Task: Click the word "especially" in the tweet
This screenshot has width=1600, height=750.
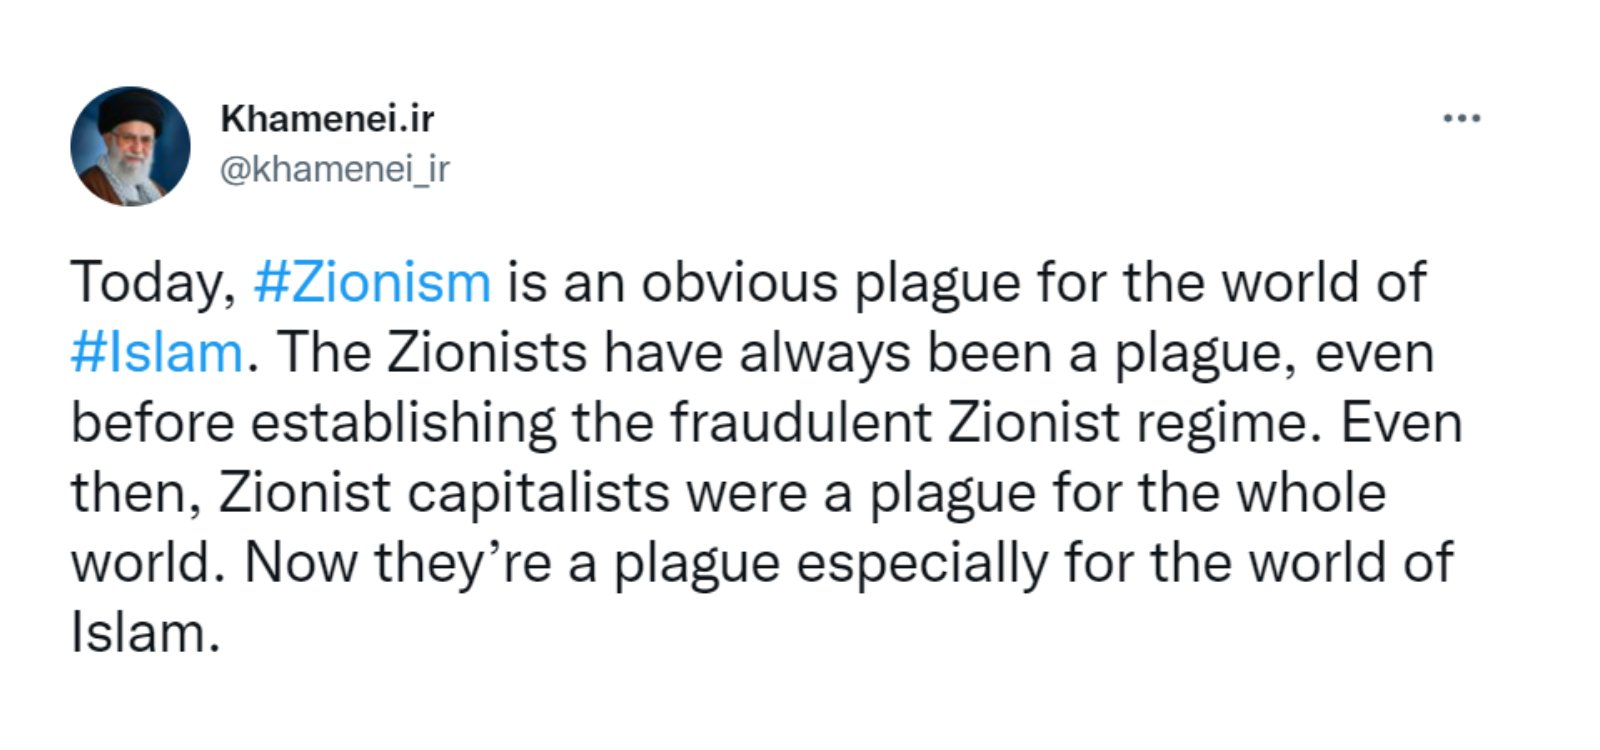Action: tap(921, 564)
